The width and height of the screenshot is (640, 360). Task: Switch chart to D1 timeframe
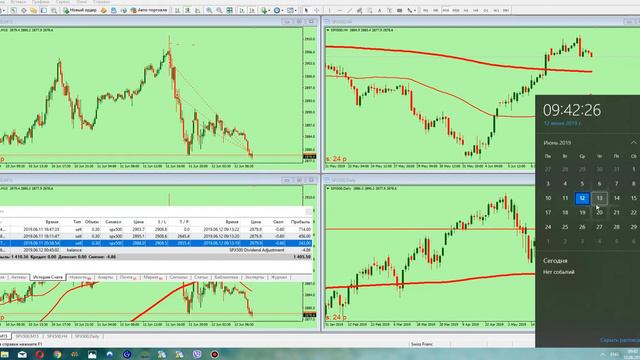(x=486, y=10)
